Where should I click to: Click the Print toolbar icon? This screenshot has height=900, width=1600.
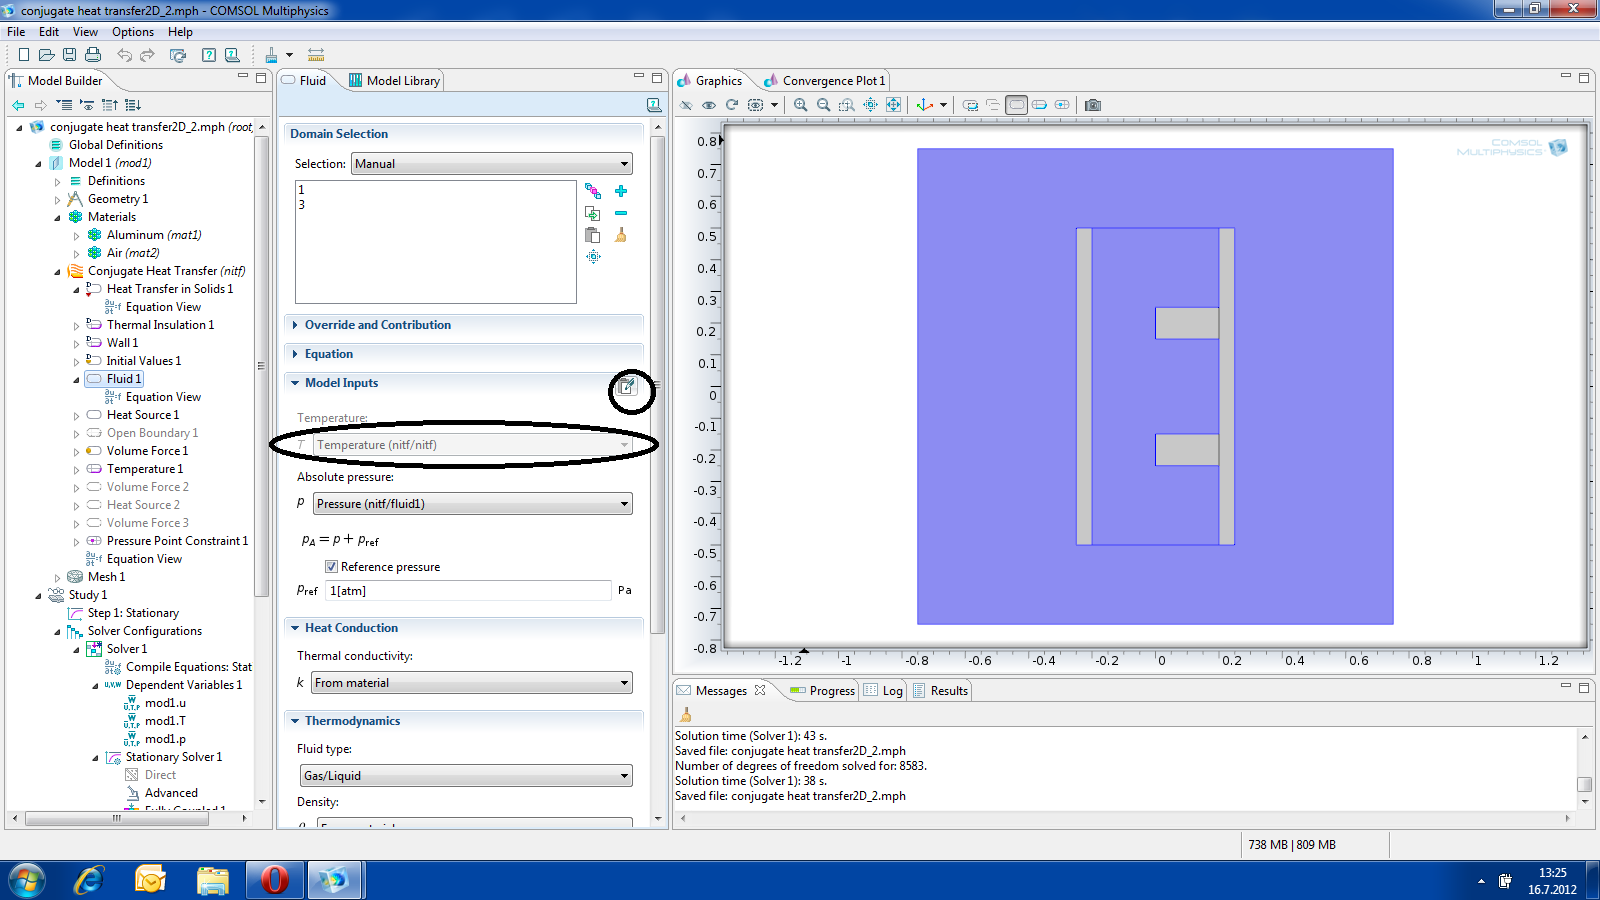93,55
